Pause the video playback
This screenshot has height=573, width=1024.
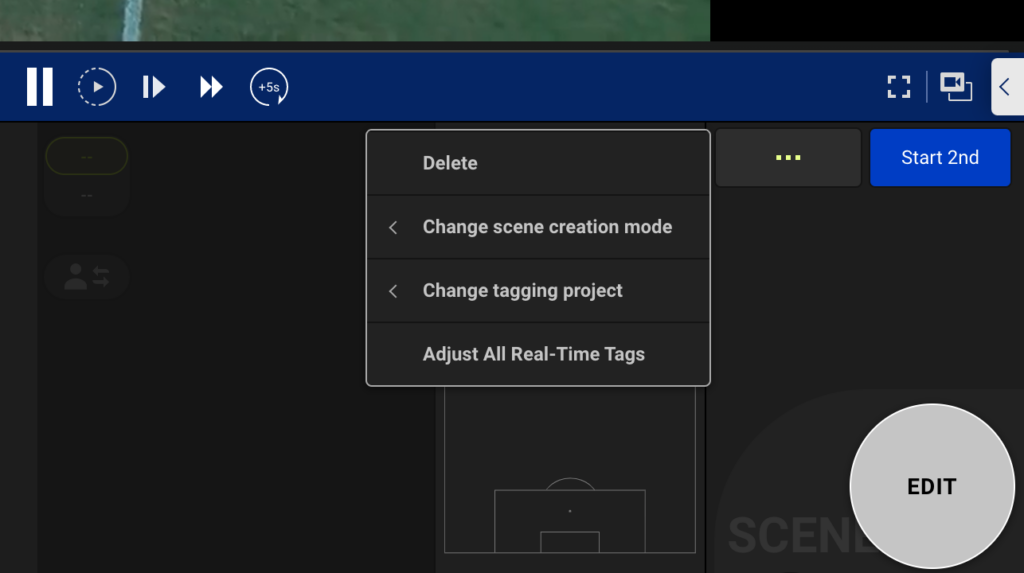(39, 87)
